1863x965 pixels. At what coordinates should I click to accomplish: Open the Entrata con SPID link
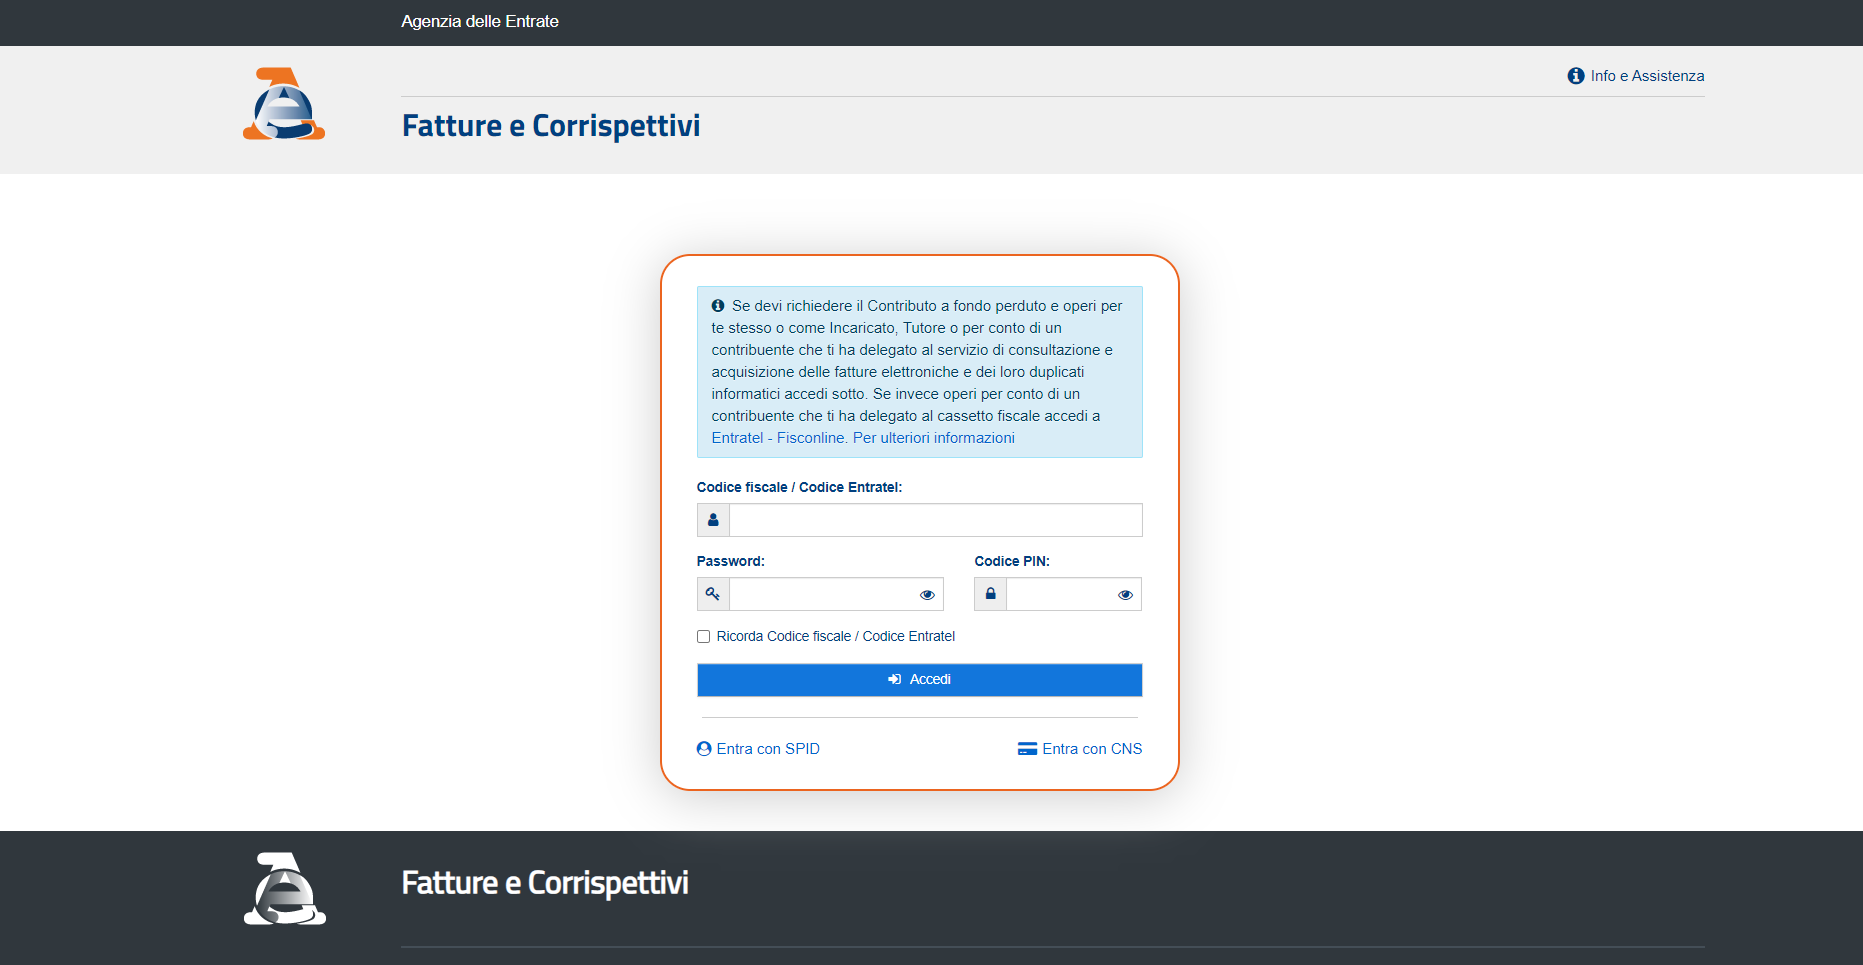pos(768,749)
